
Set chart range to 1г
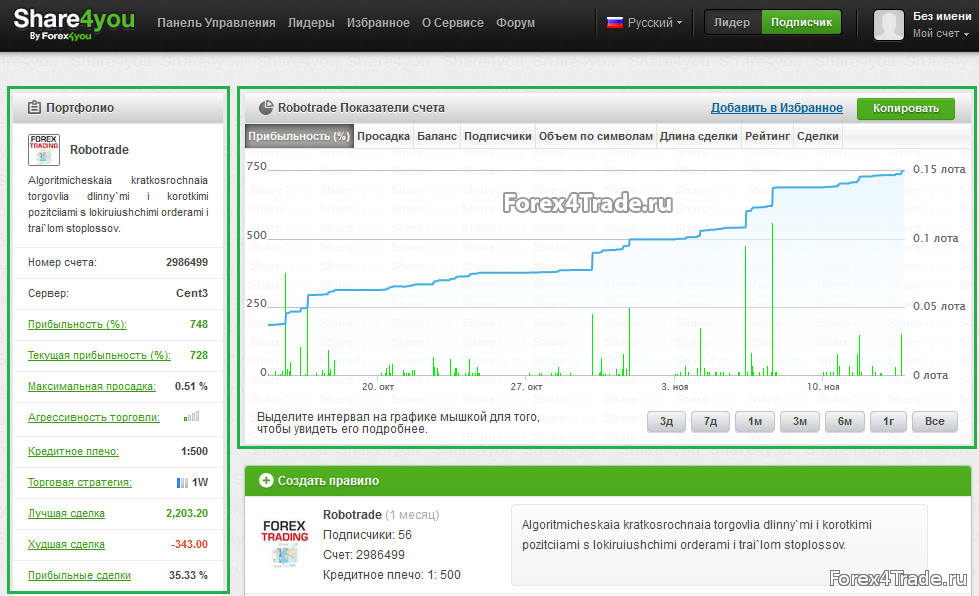coord(888,422)
